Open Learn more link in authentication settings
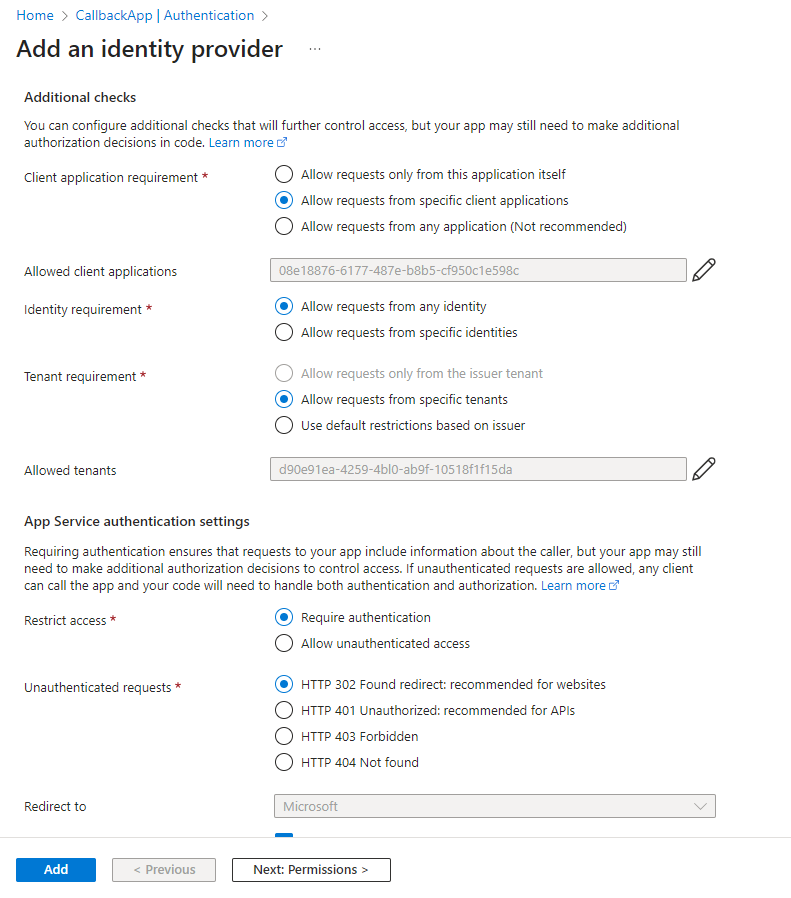Image resolution: width=791 pixels, height=898 pixels. [x=579, y=585]
